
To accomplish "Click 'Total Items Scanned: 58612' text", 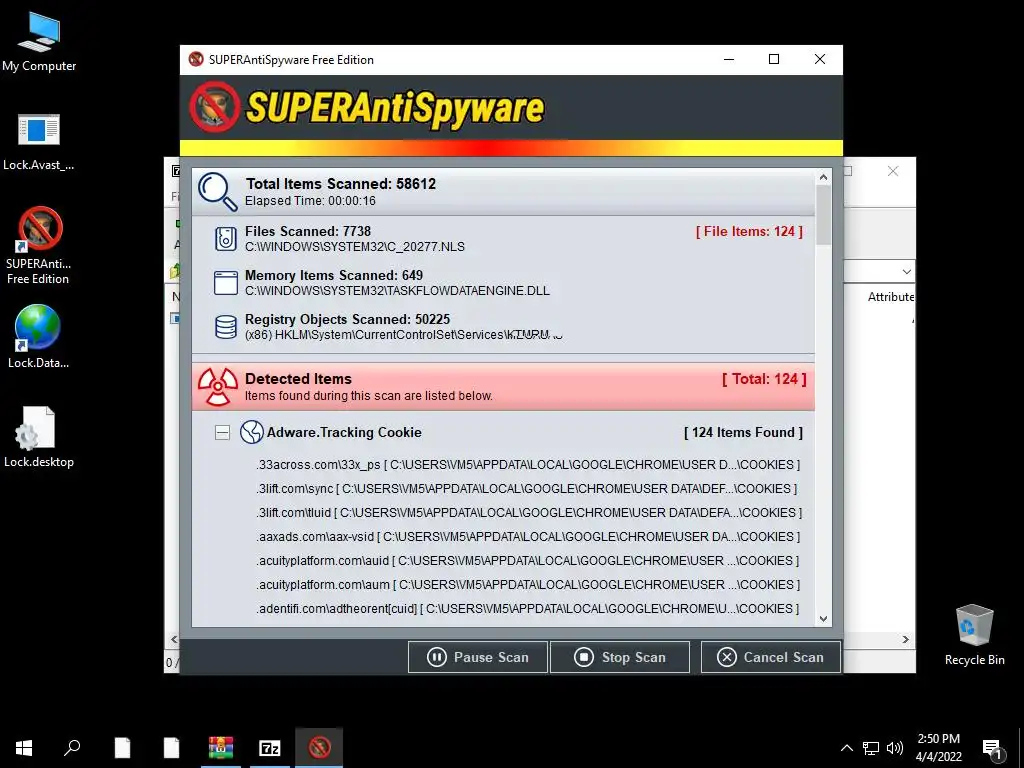I will [x=341, y=184].
